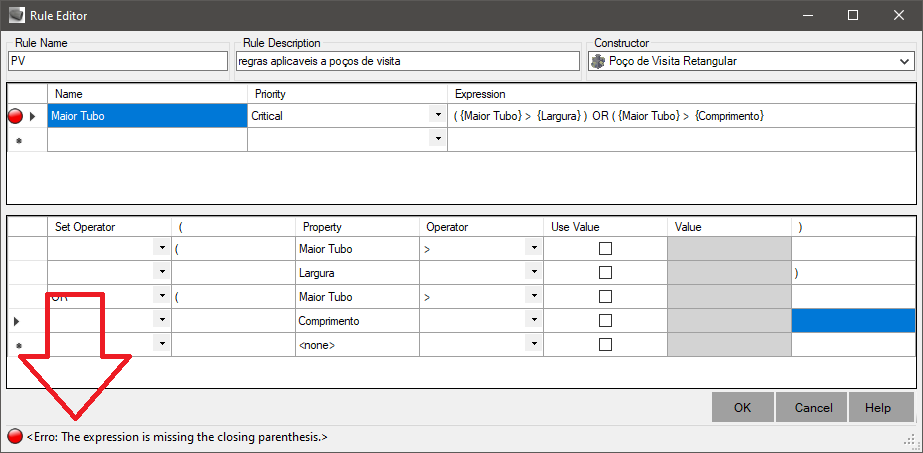Select the row arrow beside the Comprimento row

point(16,321)
